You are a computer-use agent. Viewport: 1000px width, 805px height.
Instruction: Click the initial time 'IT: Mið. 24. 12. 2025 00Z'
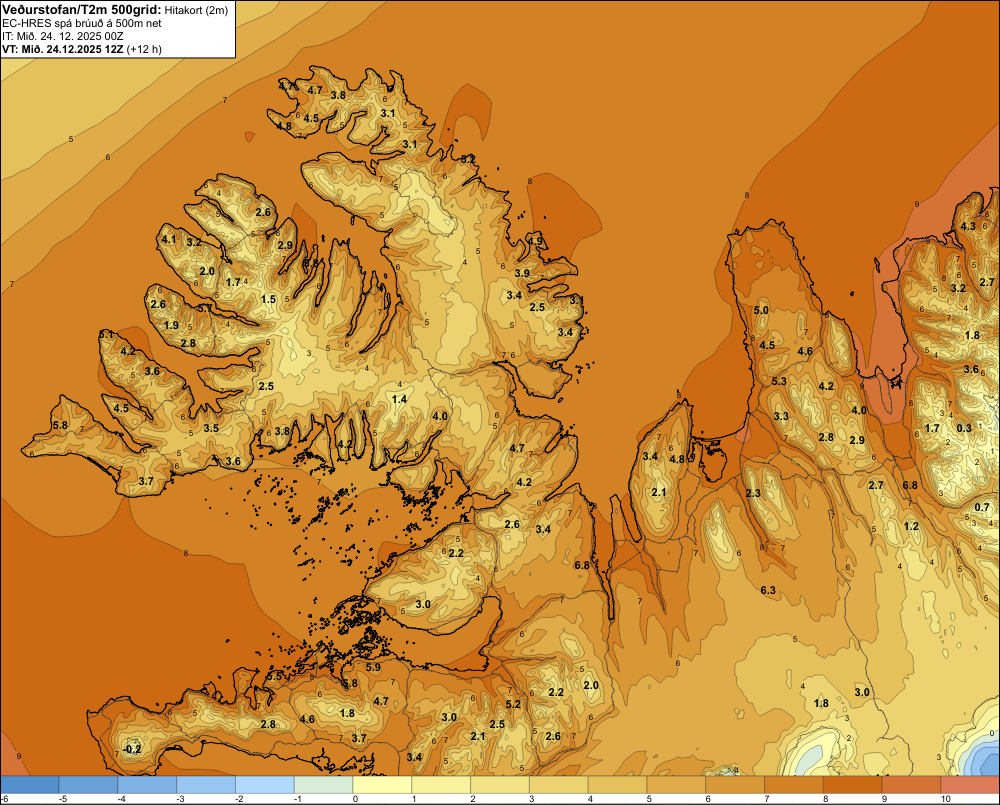[62, 36]
